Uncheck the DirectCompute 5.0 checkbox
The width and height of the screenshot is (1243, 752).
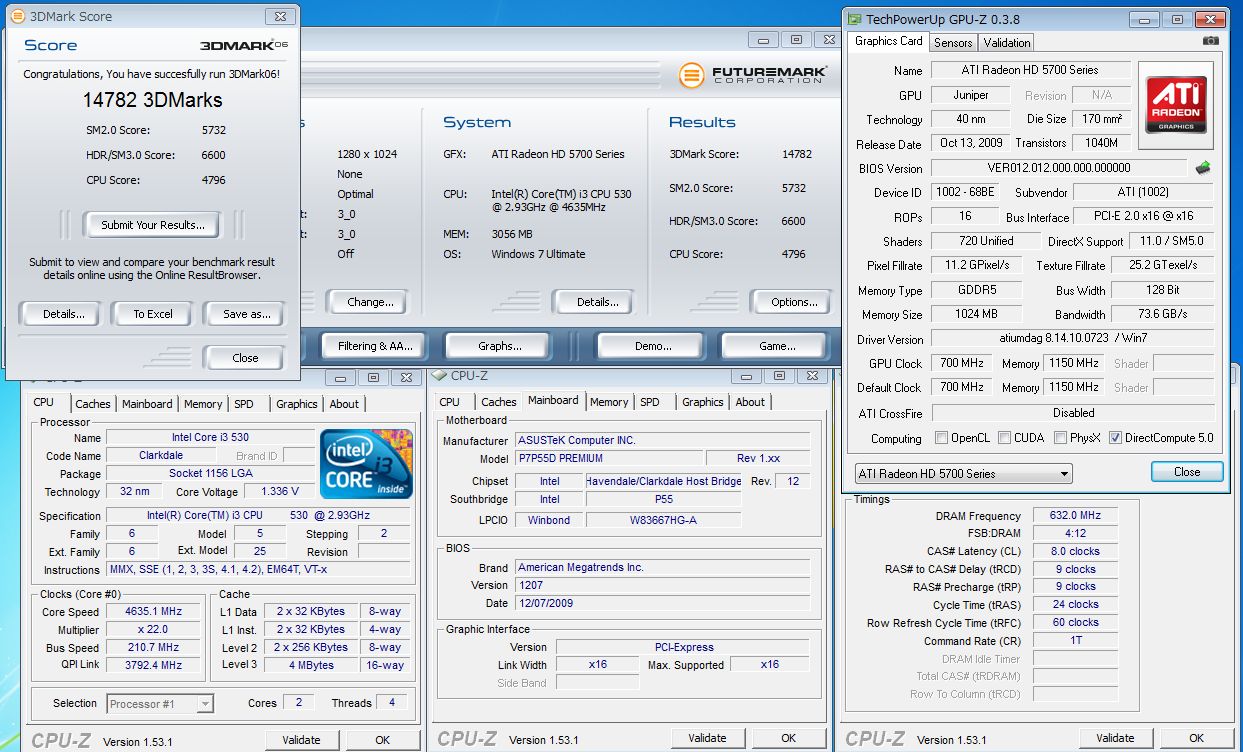point(1115,438)
